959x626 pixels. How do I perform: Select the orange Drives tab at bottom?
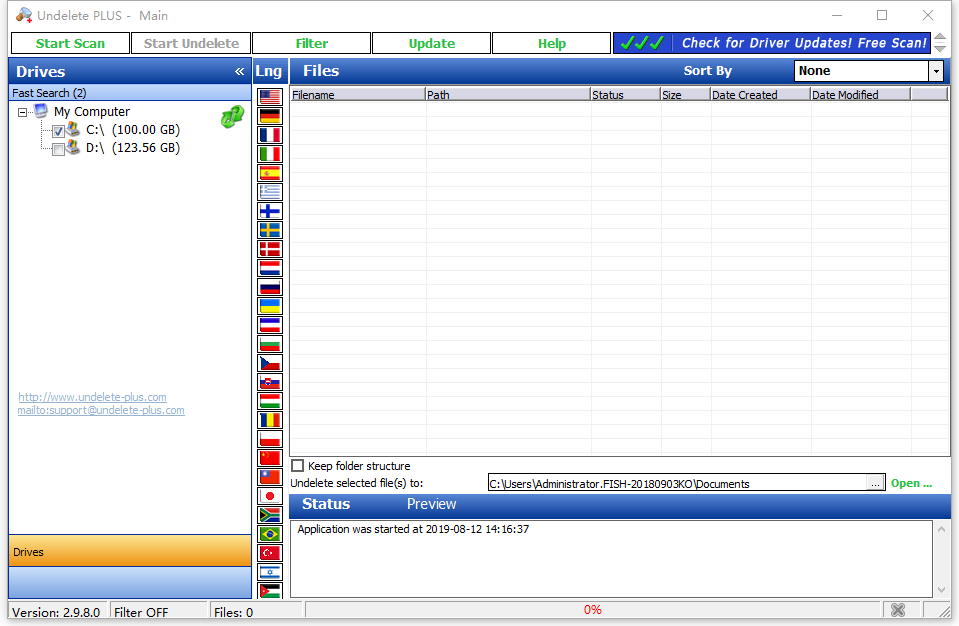(130, 551)
